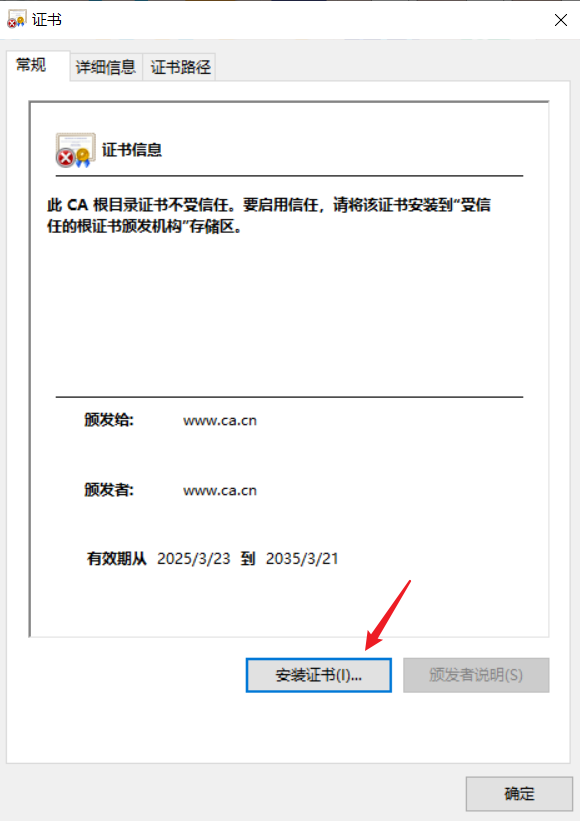The image size is (580, 821).
Task: Click the greyed-out 颁发者说明(S) button
Action: coord(476,675)
